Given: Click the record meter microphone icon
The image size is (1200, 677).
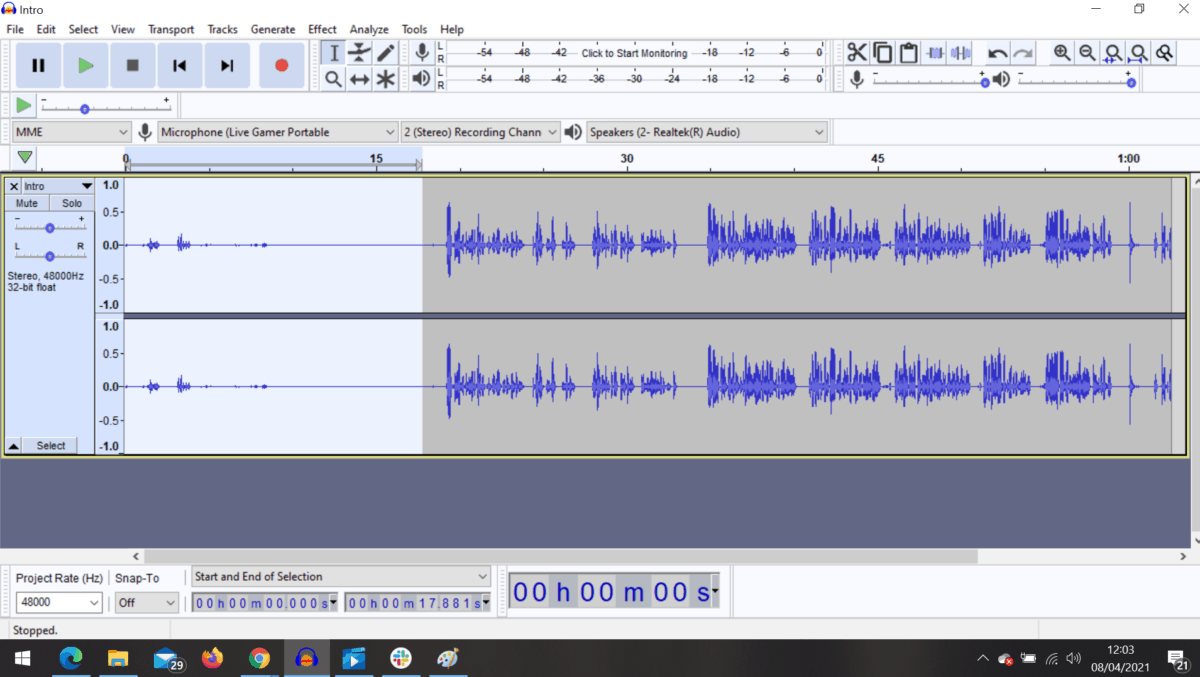Looking at the screenshot, I should (x=422, y=53).
